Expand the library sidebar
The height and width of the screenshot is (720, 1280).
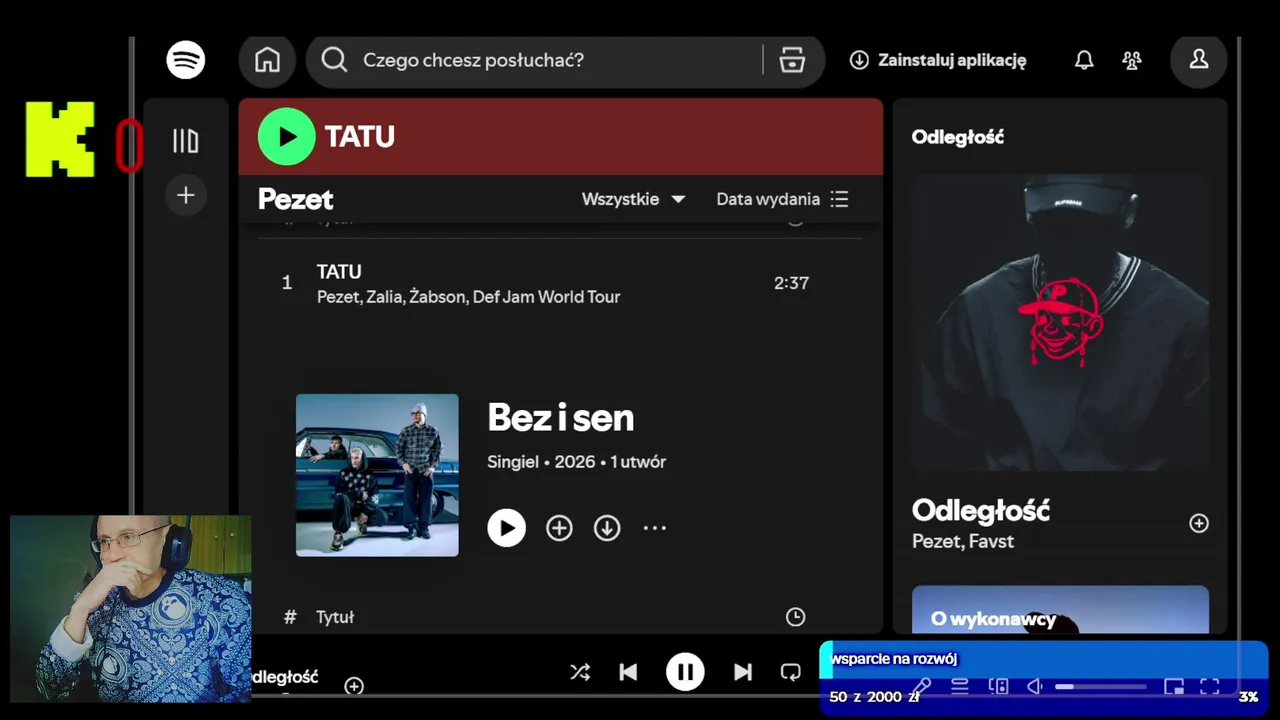(x=186, y=141)
